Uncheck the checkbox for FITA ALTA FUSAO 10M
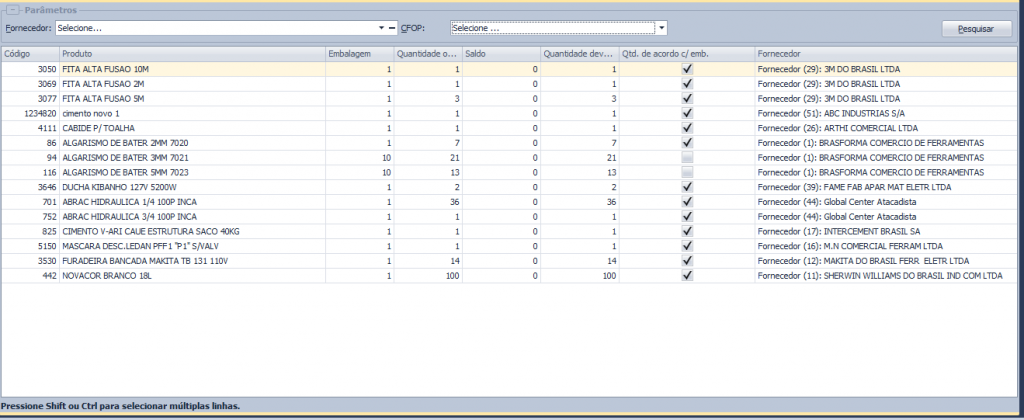 coord(687,69)
